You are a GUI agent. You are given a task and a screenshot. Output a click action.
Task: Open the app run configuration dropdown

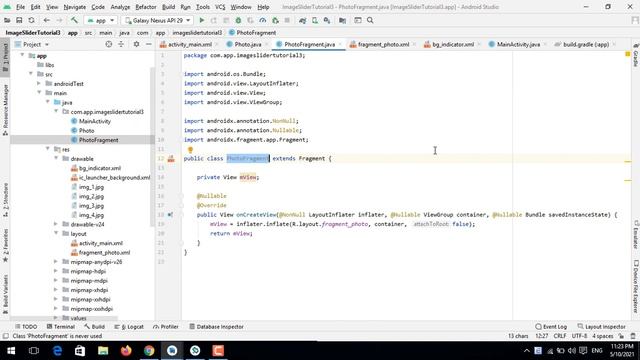click(x=101, y=20)
